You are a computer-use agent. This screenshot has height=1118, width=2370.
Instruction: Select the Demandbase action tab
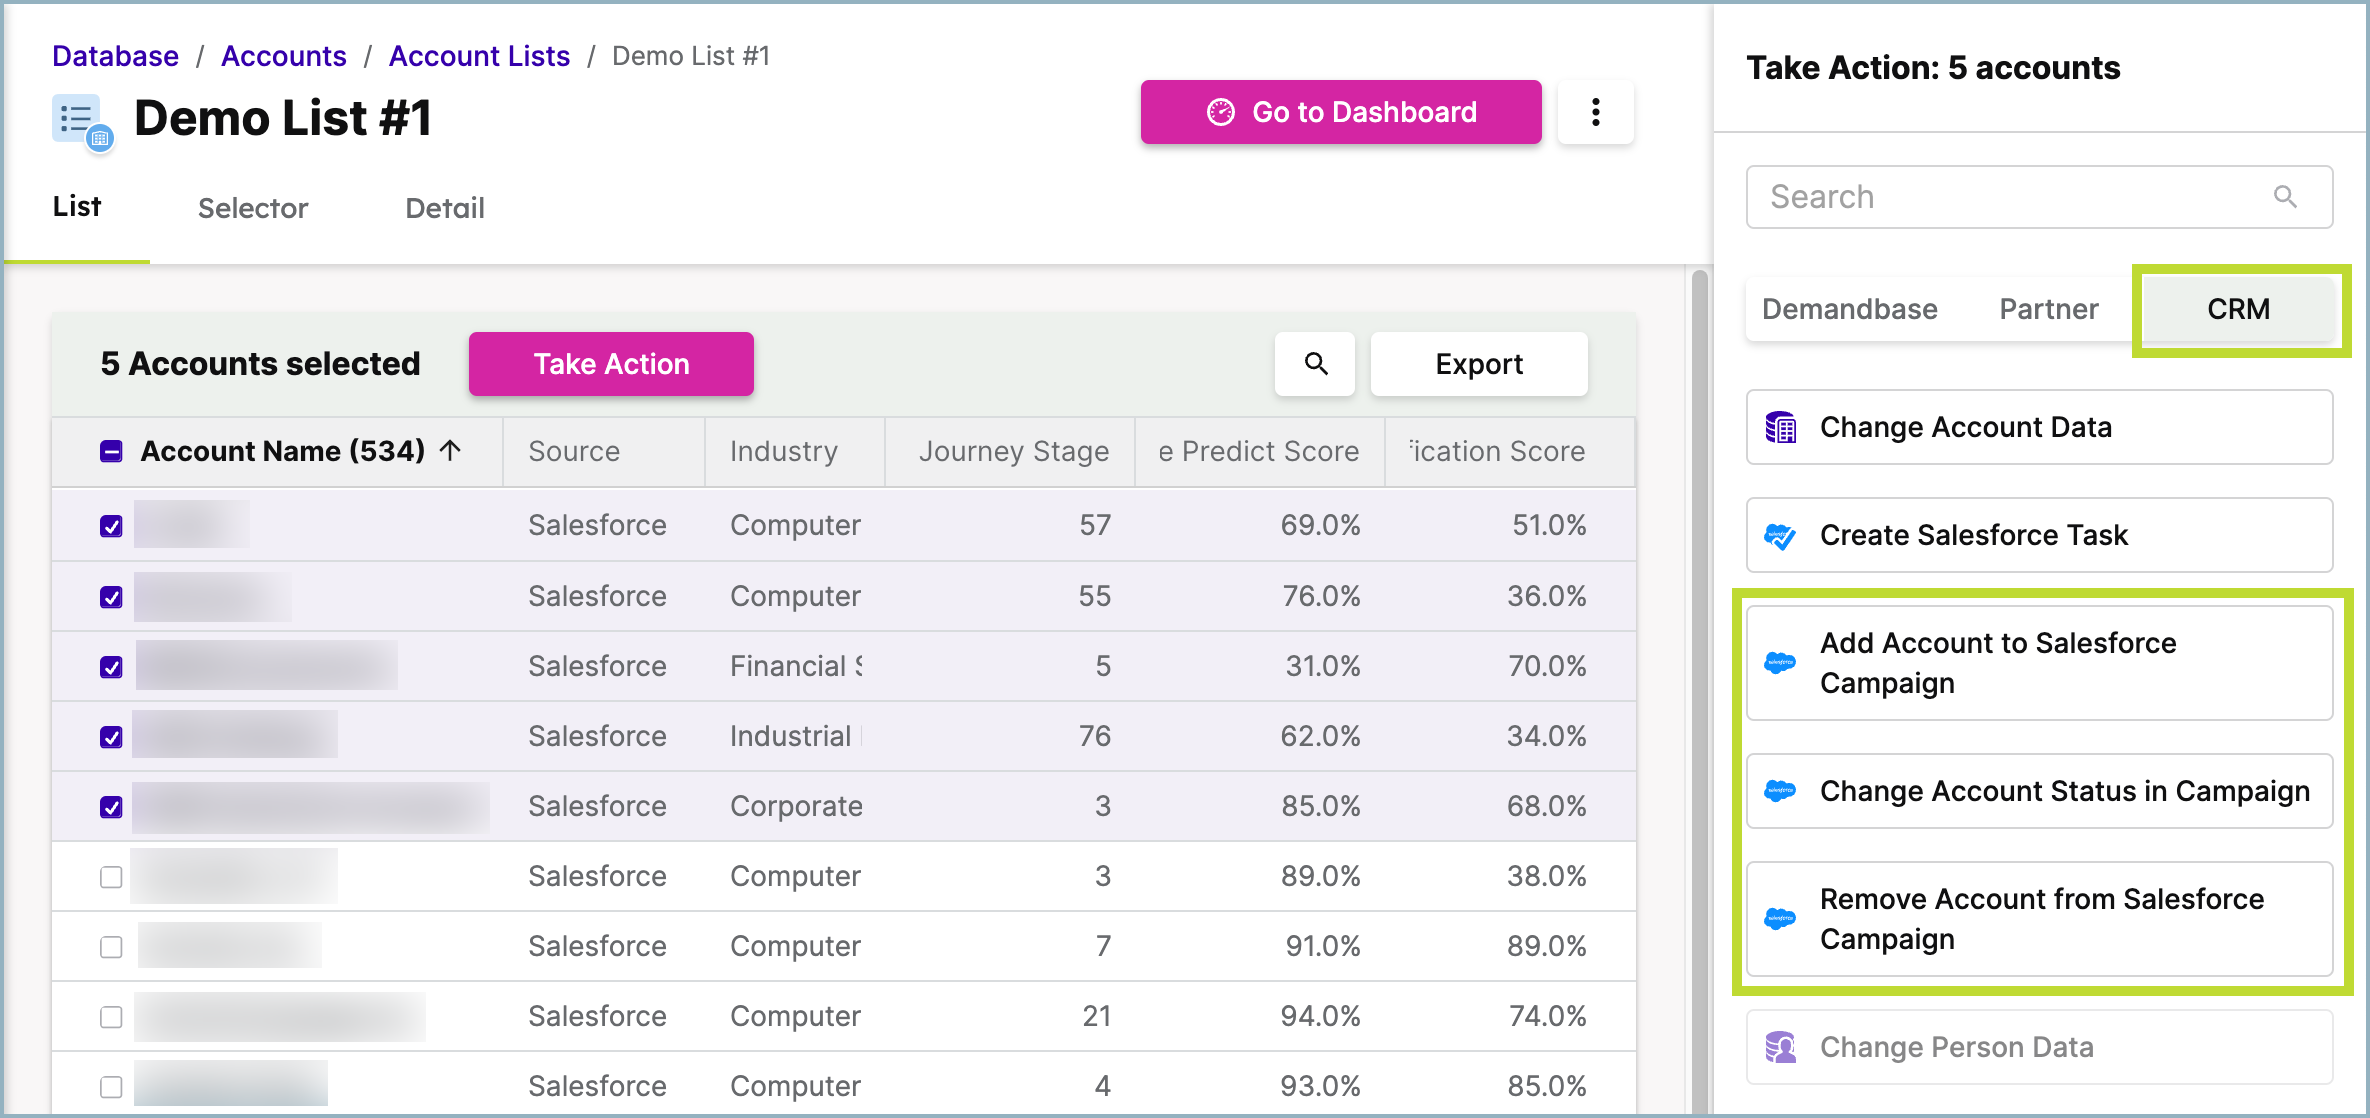[1849, 309]
